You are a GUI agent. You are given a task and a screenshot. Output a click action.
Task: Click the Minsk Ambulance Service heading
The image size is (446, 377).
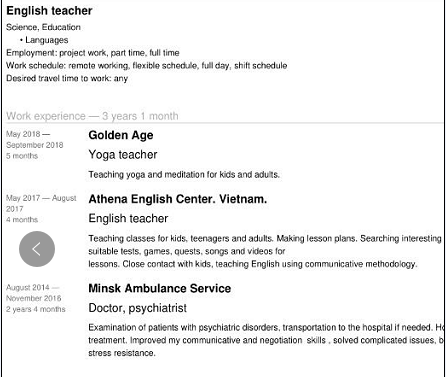click(x=160, y=288)
